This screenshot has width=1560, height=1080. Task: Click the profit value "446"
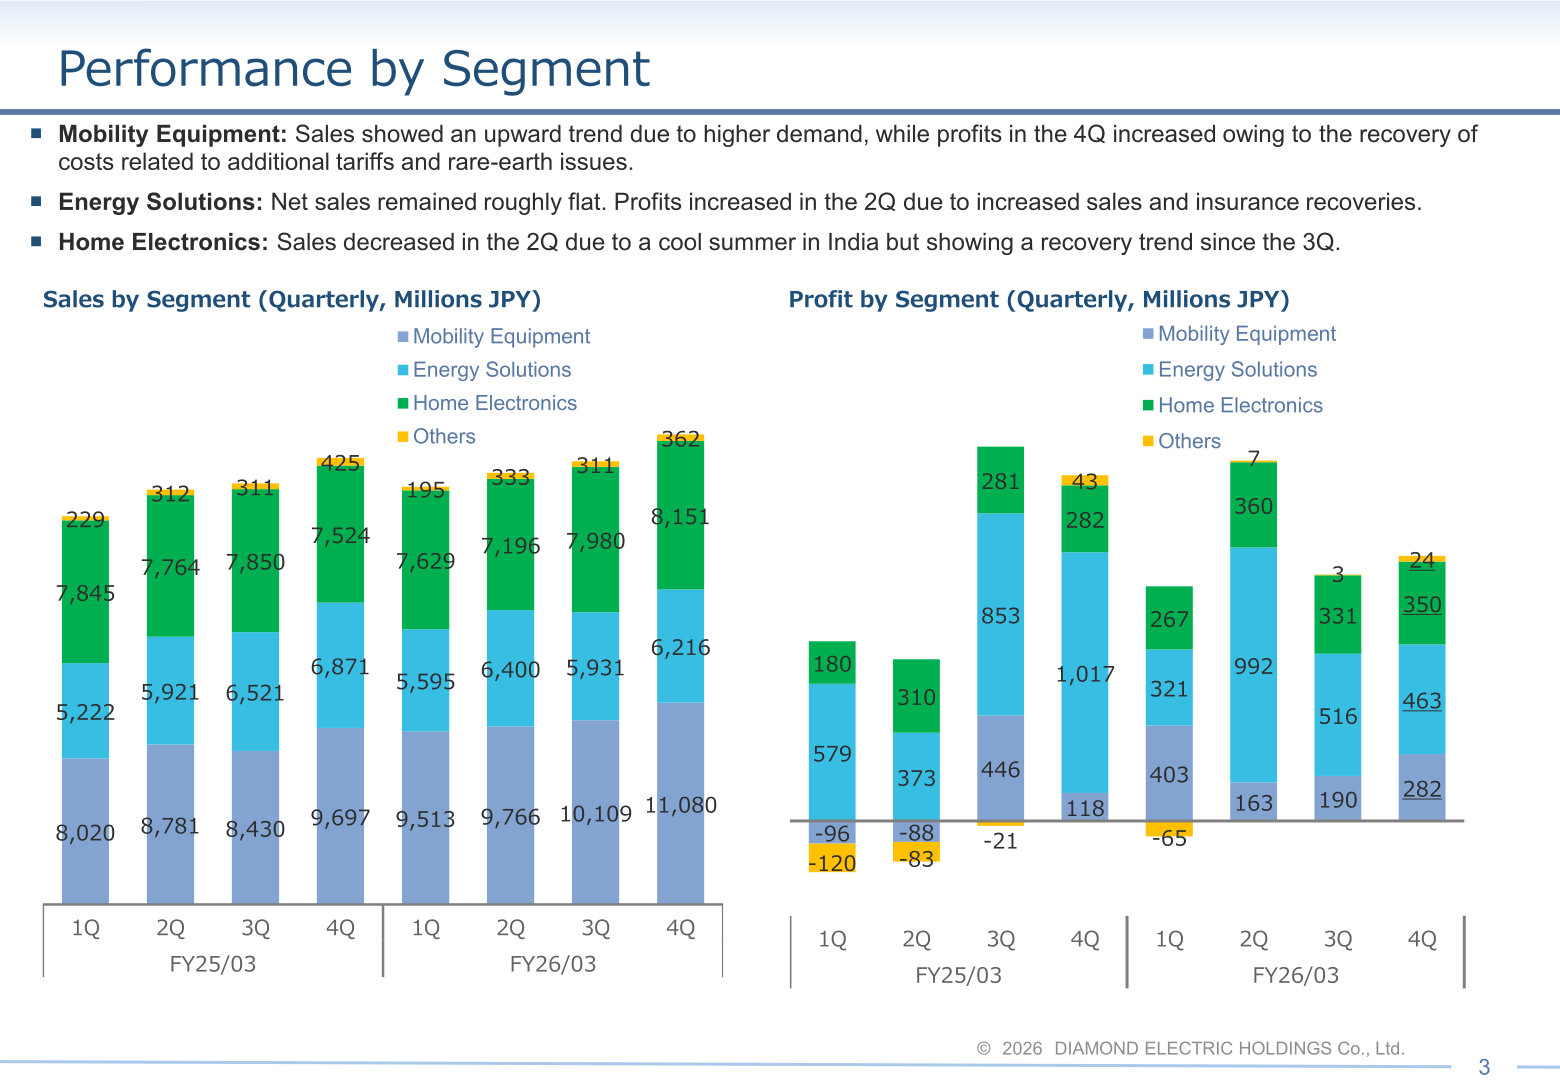(x=1000, y=769)
